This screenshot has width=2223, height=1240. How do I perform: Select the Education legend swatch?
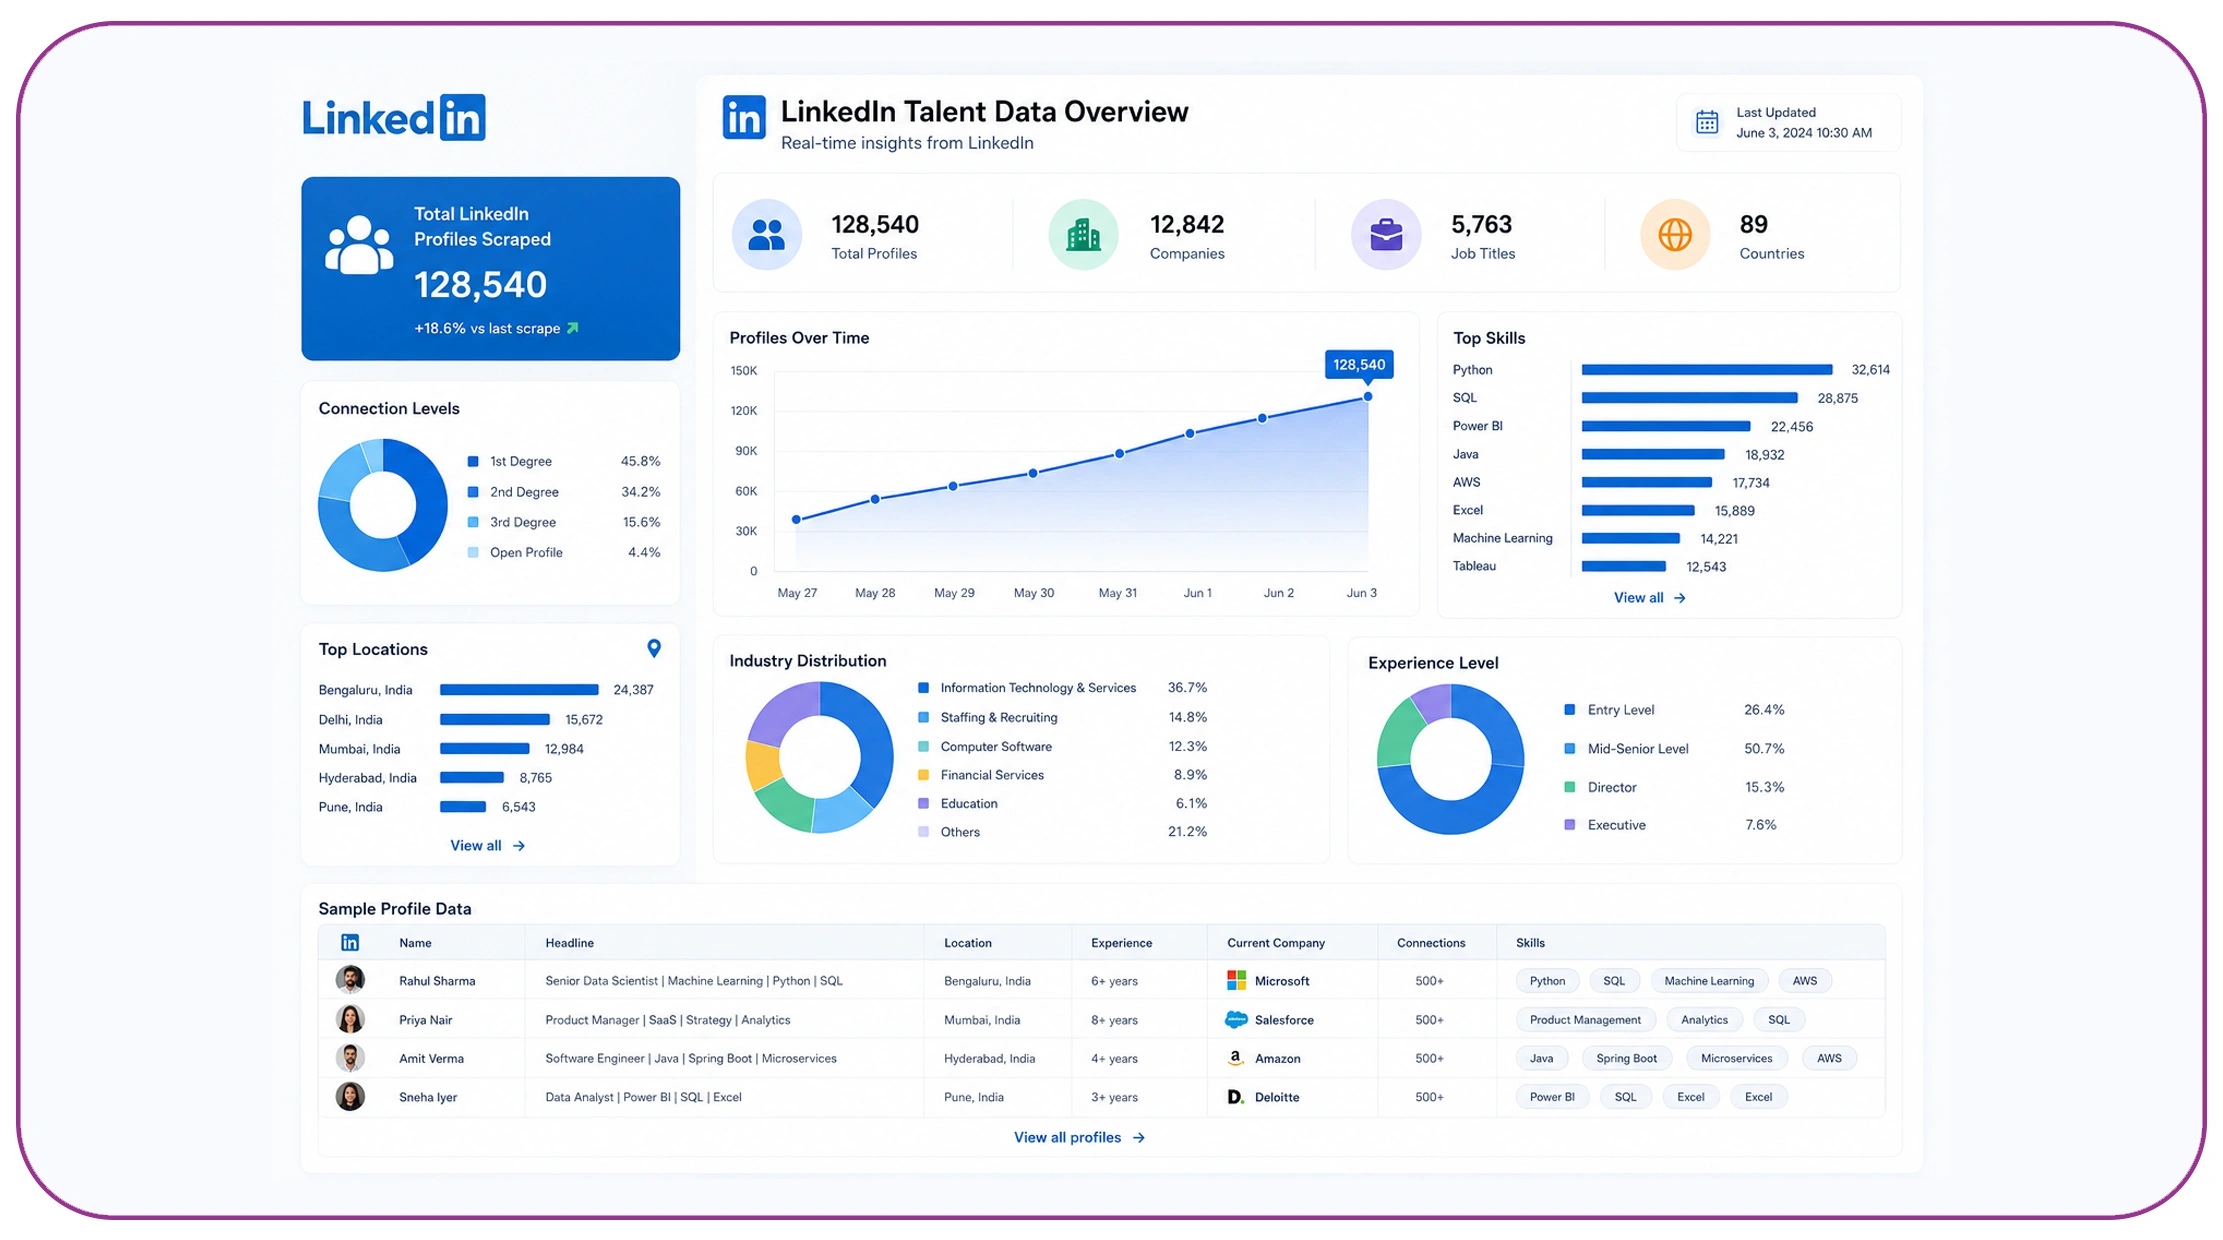[924, 804]
